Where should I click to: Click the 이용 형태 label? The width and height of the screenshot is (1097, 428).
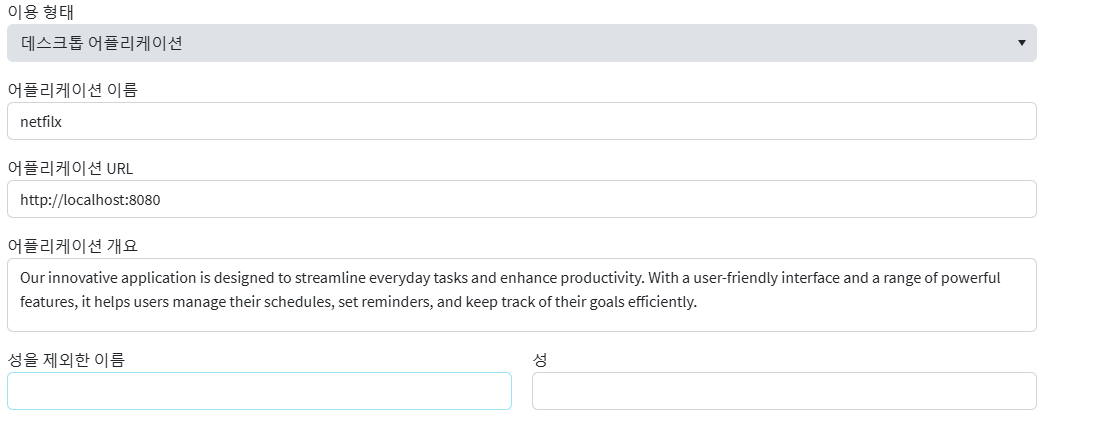click(x=47, y=12)
